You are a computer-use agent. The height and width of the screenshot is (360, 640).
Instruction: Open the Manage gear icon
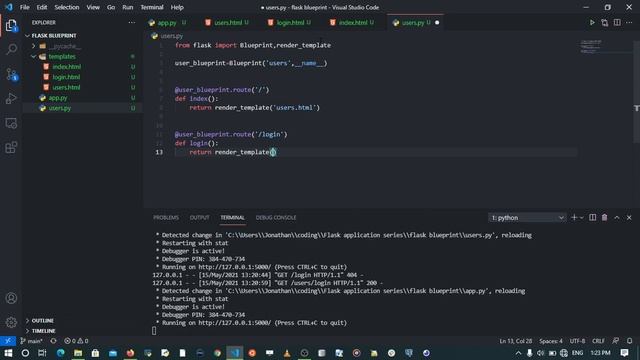pyautogui.click(x=11, y=322)
